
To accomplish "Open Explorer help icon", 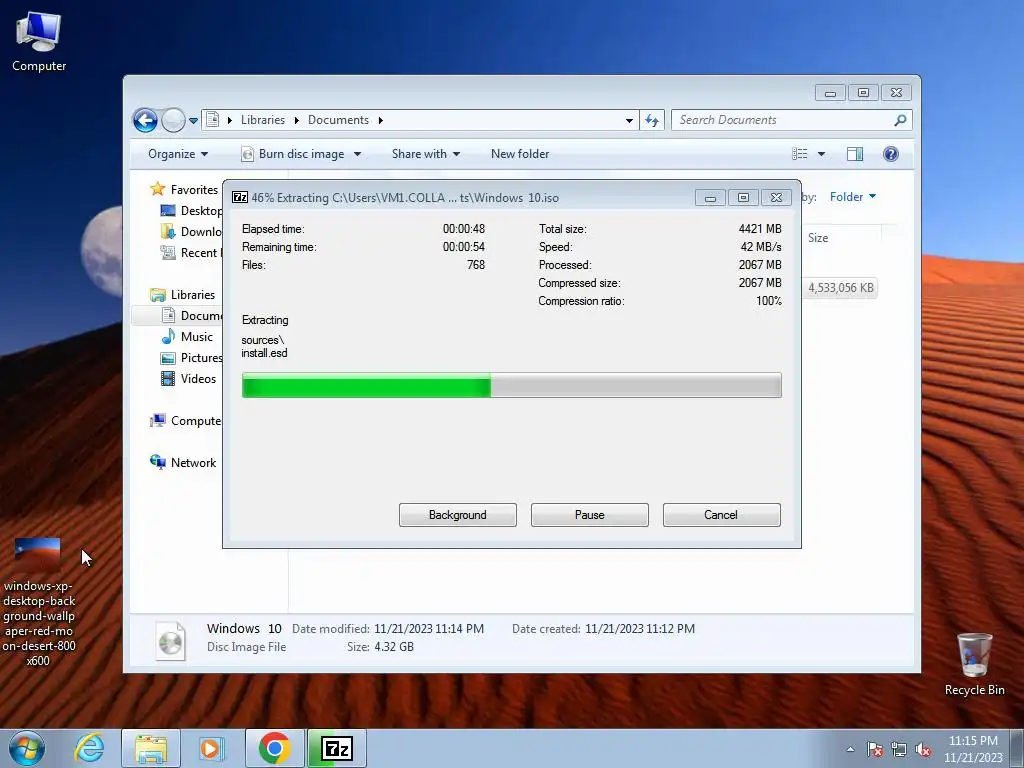I will tap(891, 154).
